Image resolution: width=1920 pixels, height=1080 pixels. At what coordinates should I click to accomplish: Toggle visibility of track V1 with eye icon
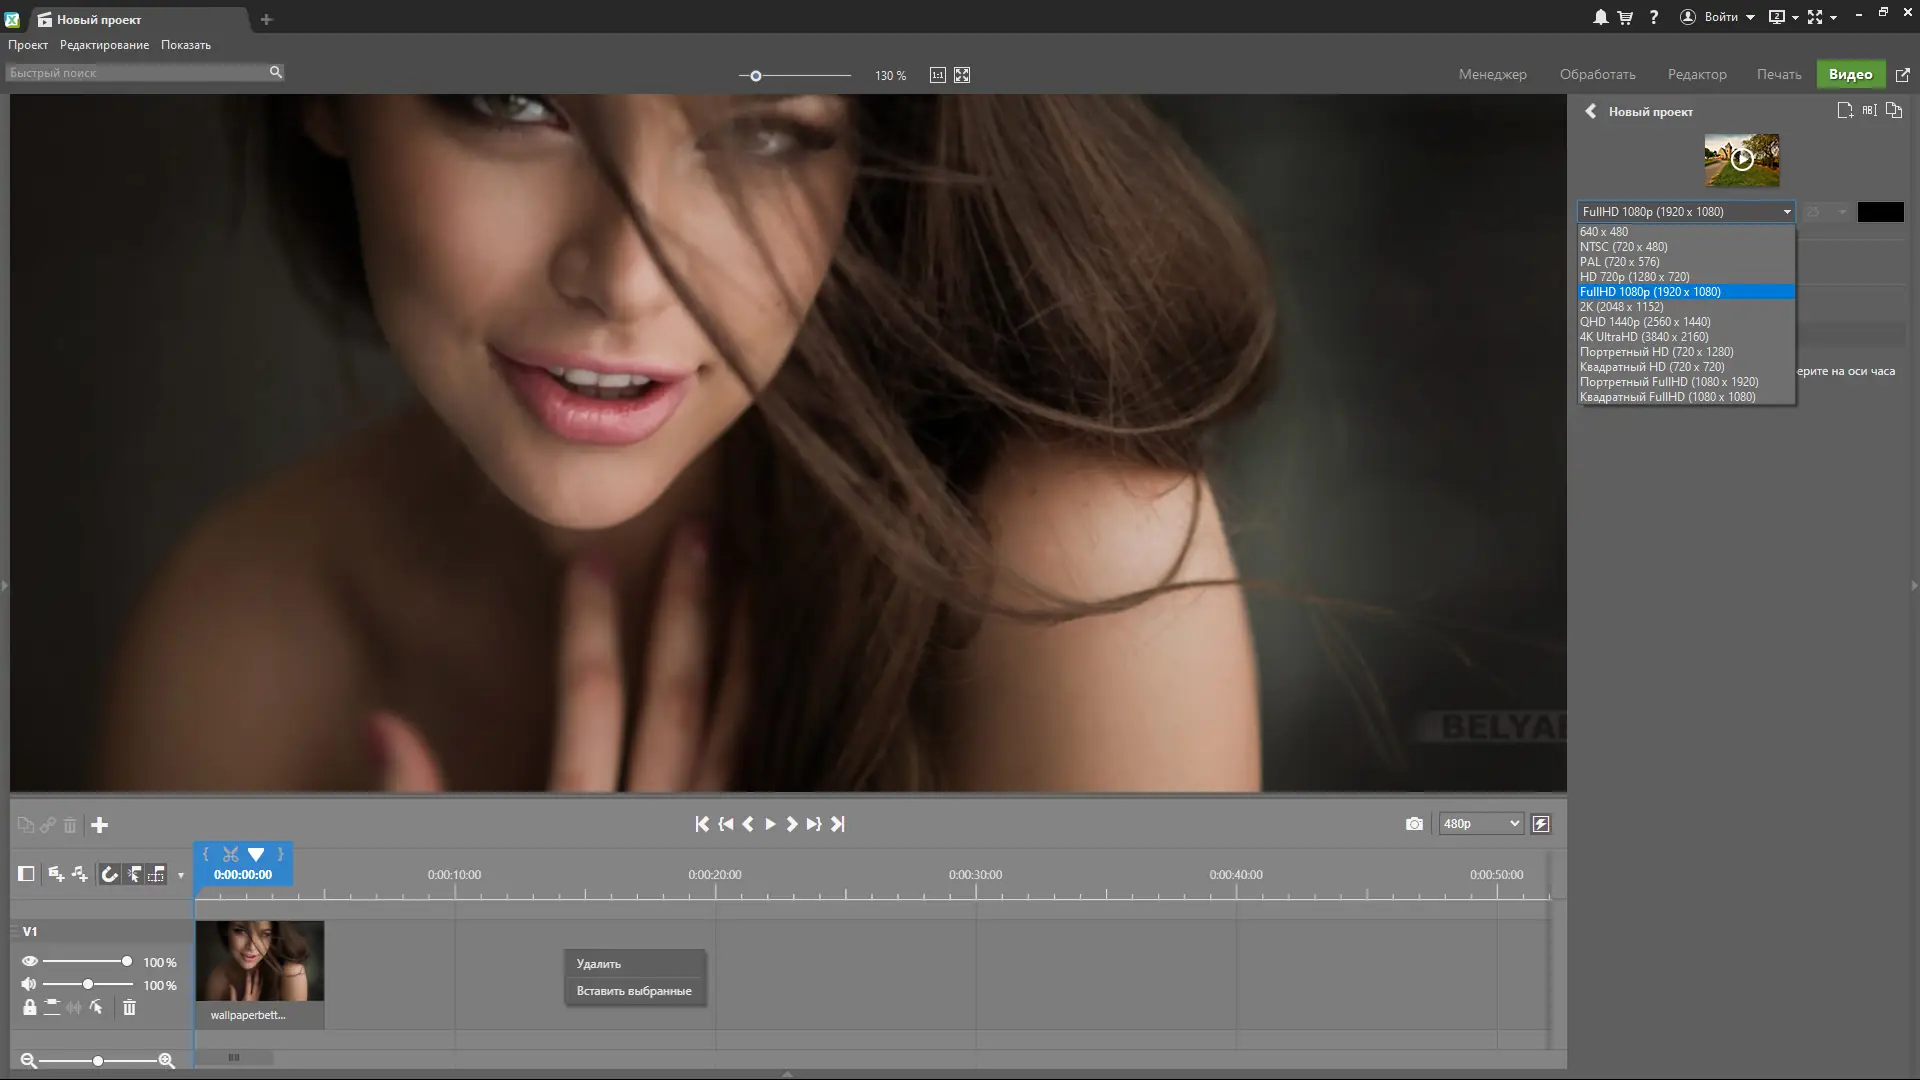[x=30, y=961]
